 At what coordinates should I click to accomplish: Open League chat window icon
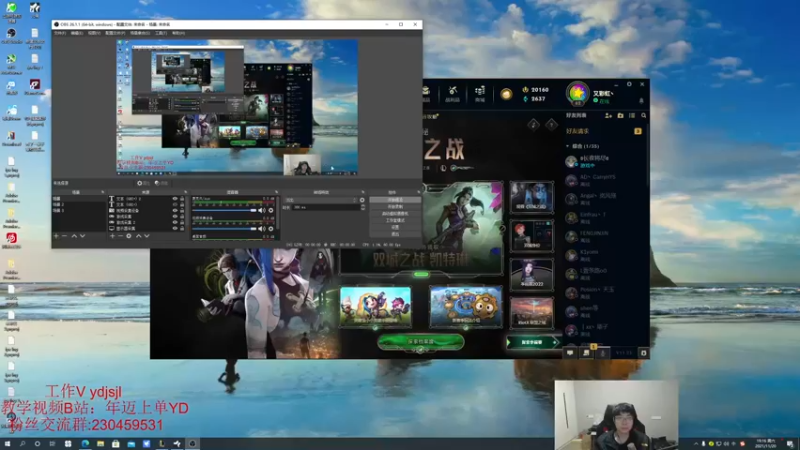pos(570,353)
